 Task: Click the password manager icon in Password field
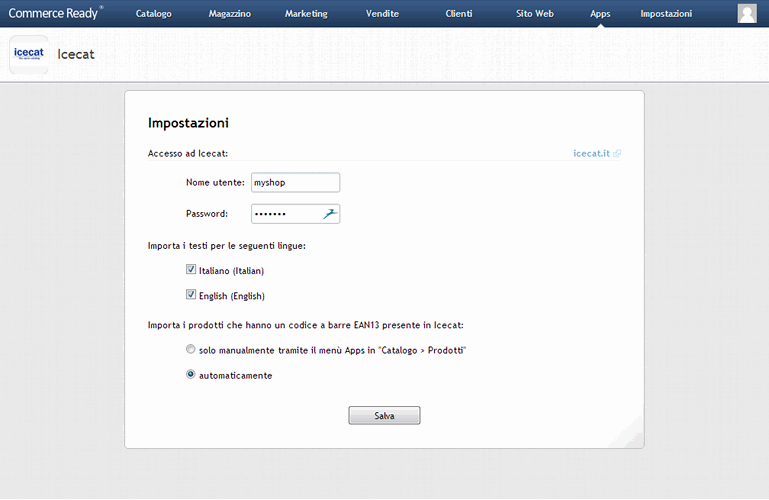click(330, 214)
